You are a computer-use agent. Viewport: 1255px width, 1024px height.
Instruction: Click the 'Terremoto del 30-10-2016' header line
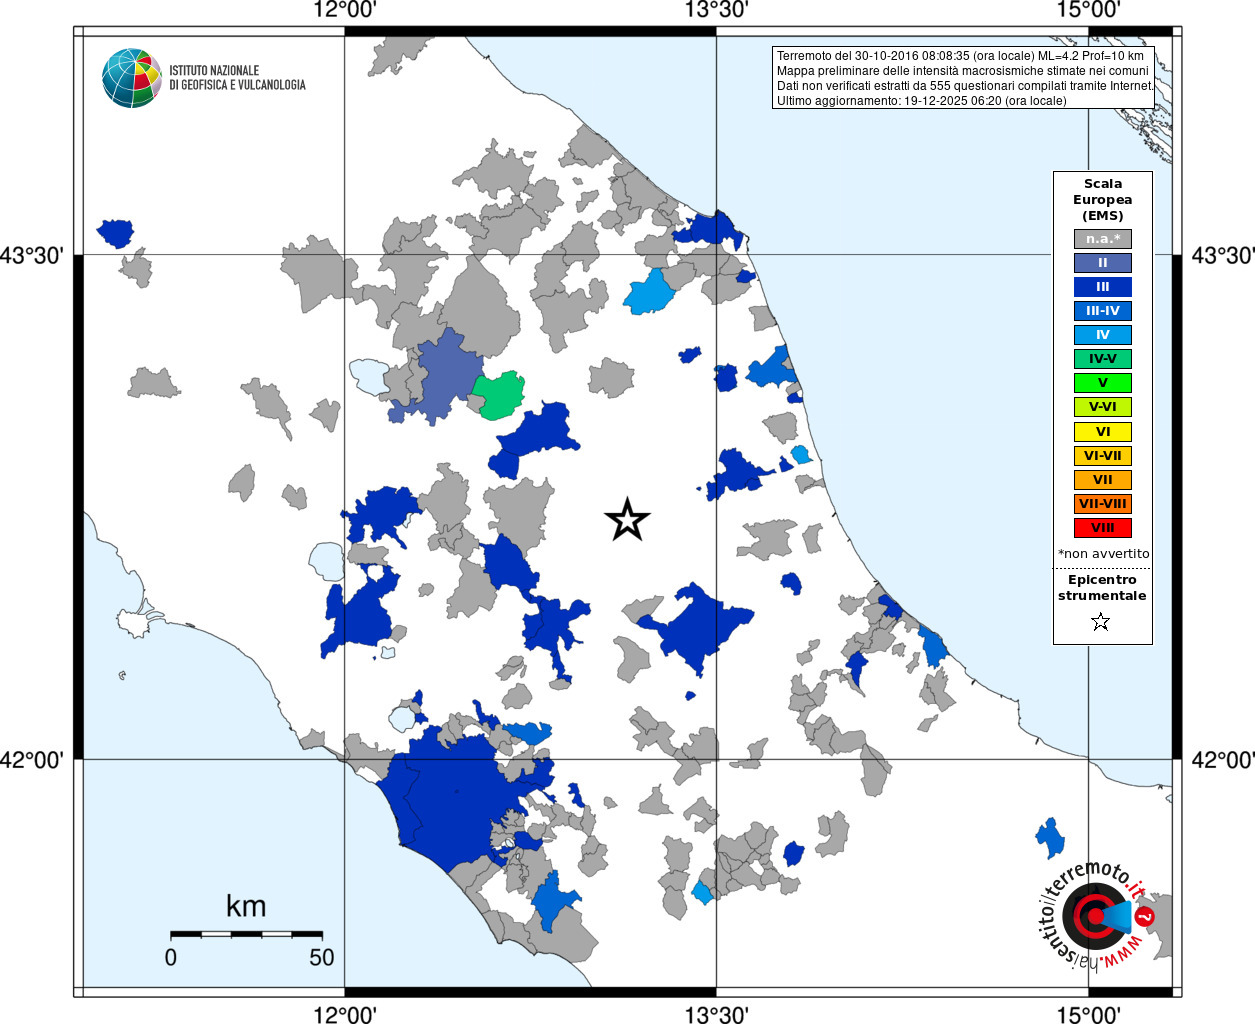[960, 56]
